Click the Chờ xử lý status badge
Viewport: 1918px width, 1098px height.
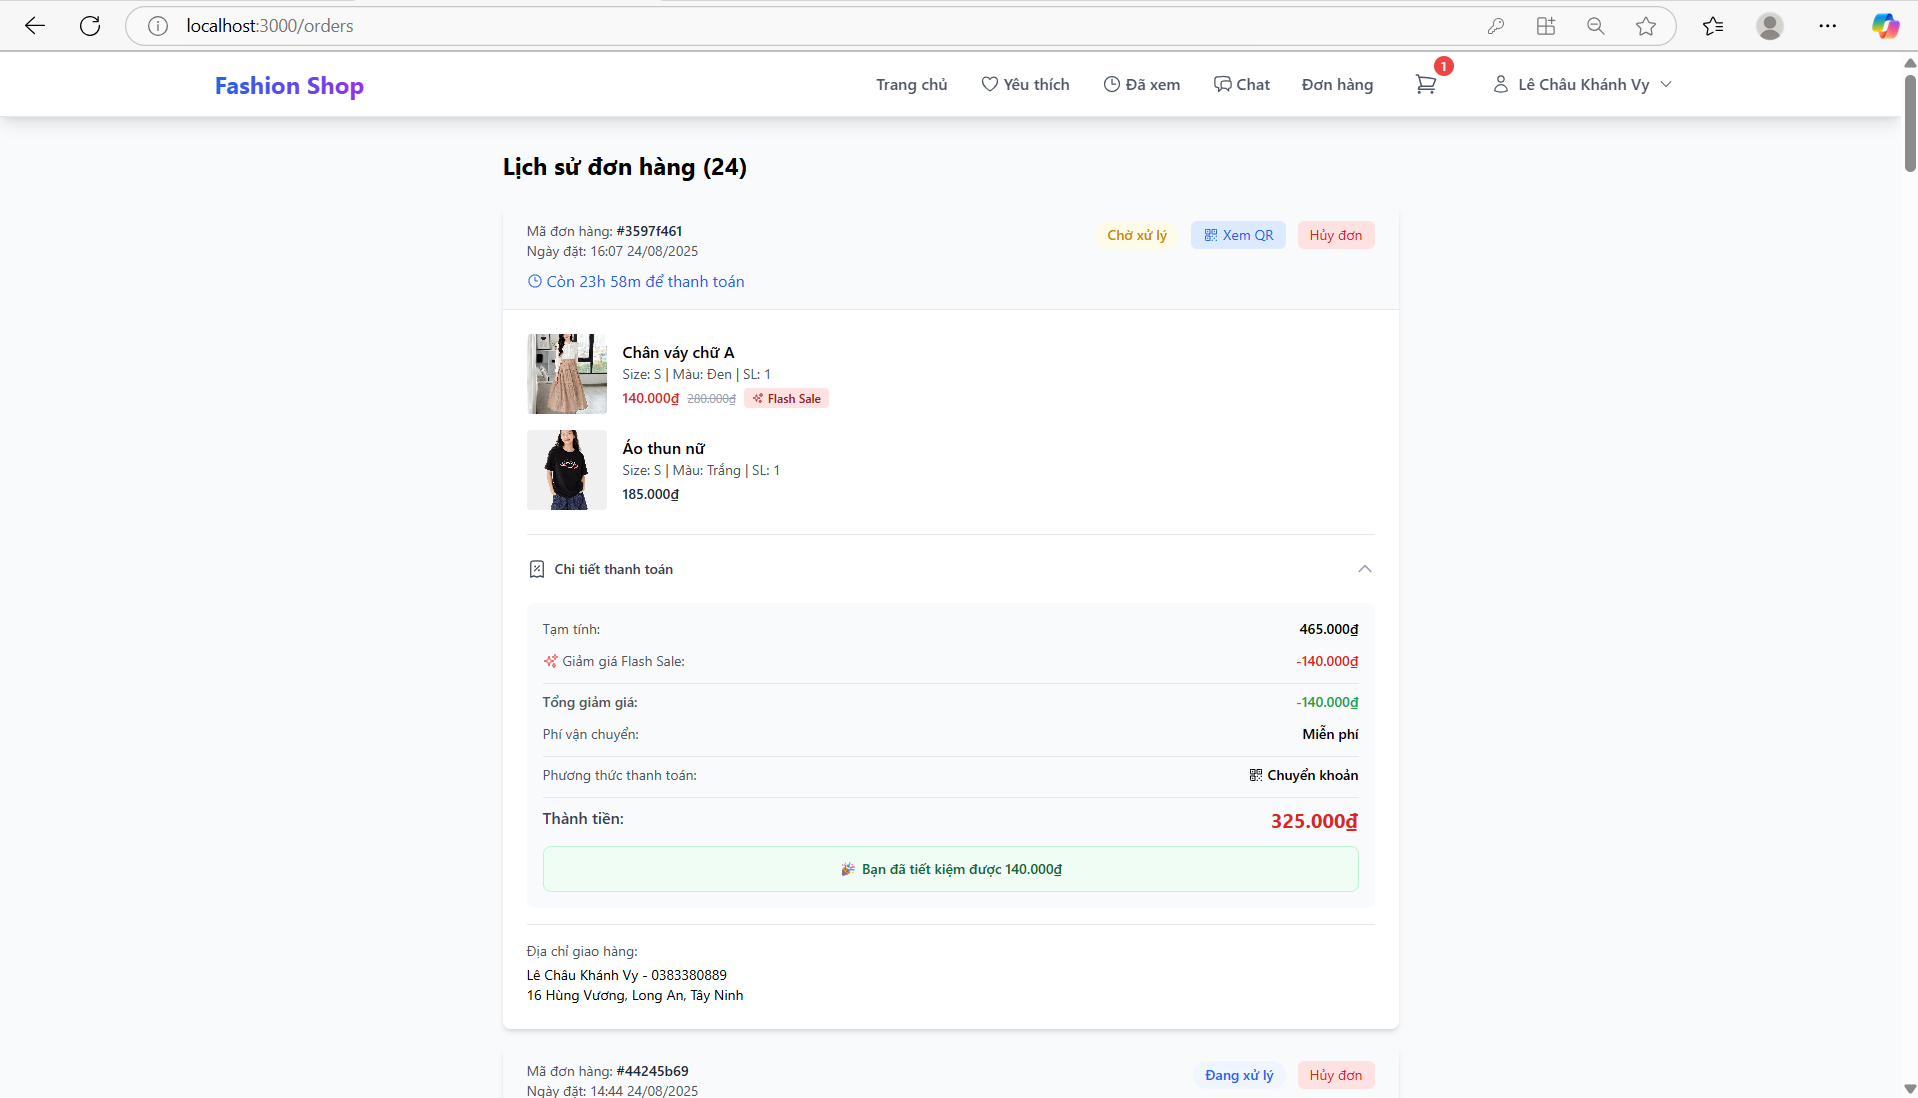click(1137, 235)
